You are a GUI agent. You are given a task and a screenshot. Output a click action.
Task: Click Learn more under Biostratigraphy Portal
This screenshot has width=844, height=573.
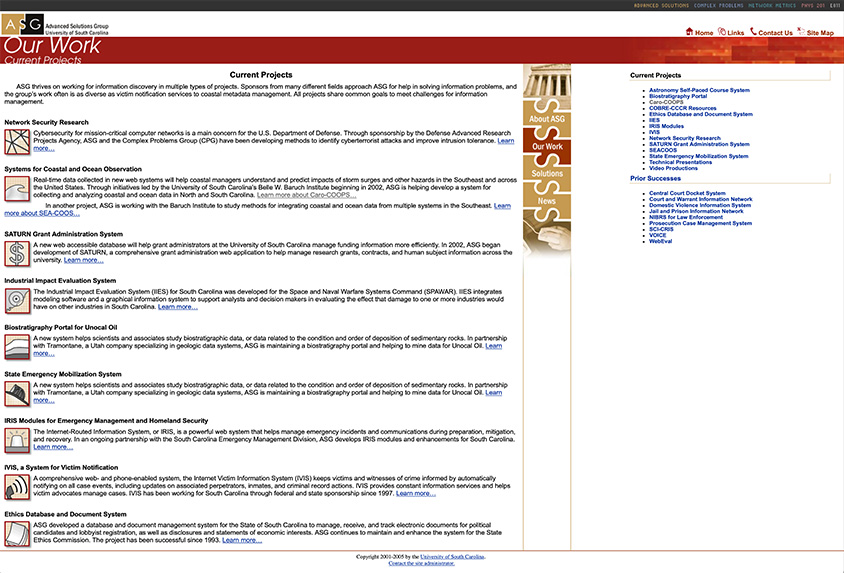click(x=494, y=346)
